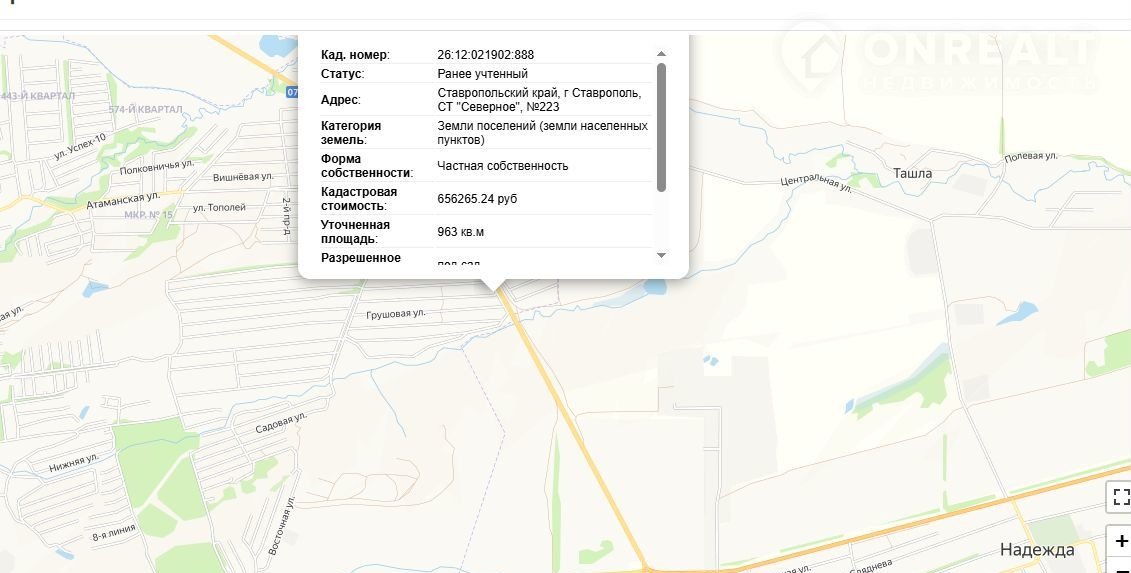Screen dimensions: 1131x573
Task: Click the popup scrollbar thumb
Action: pyautogui.click(x=661, y=125)
